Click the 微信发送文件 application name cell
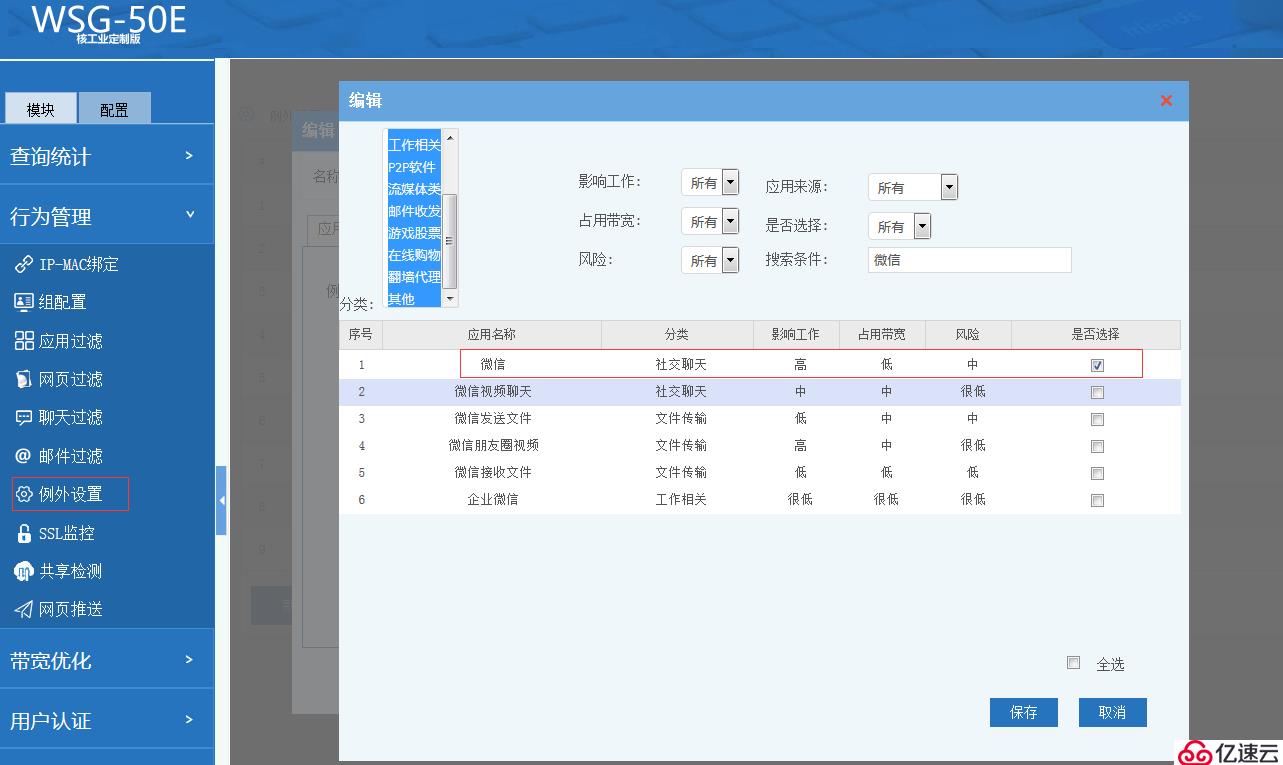The height and width of the screenshot is (765, 1283). click(492, 418)
